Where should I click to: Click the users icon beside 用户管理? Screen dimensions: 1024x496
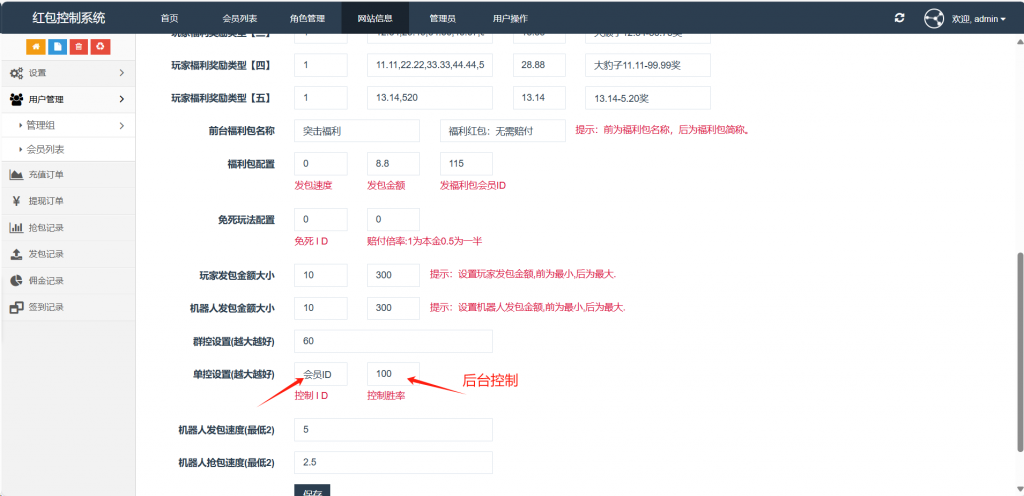point(17,99)
